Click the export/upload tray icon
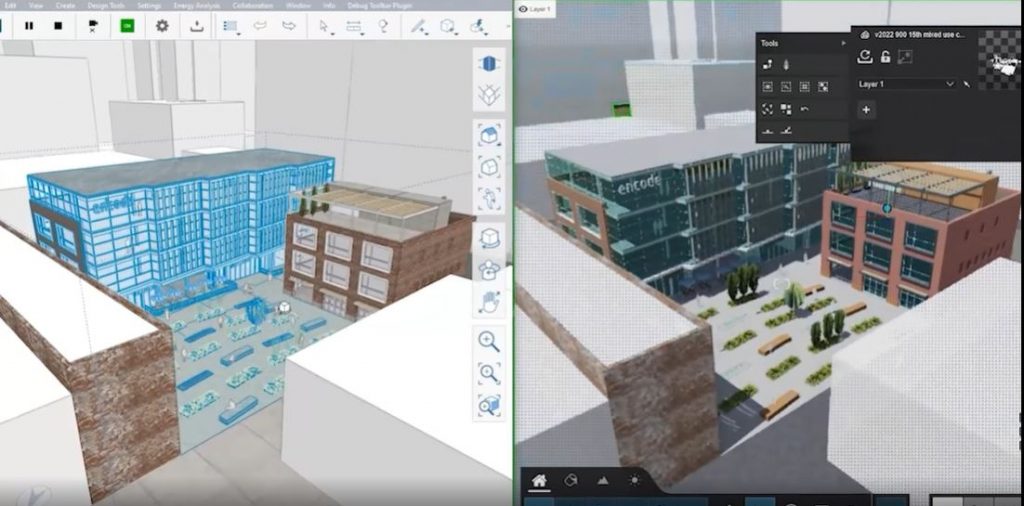1024x506 pixels. (198, 26)
